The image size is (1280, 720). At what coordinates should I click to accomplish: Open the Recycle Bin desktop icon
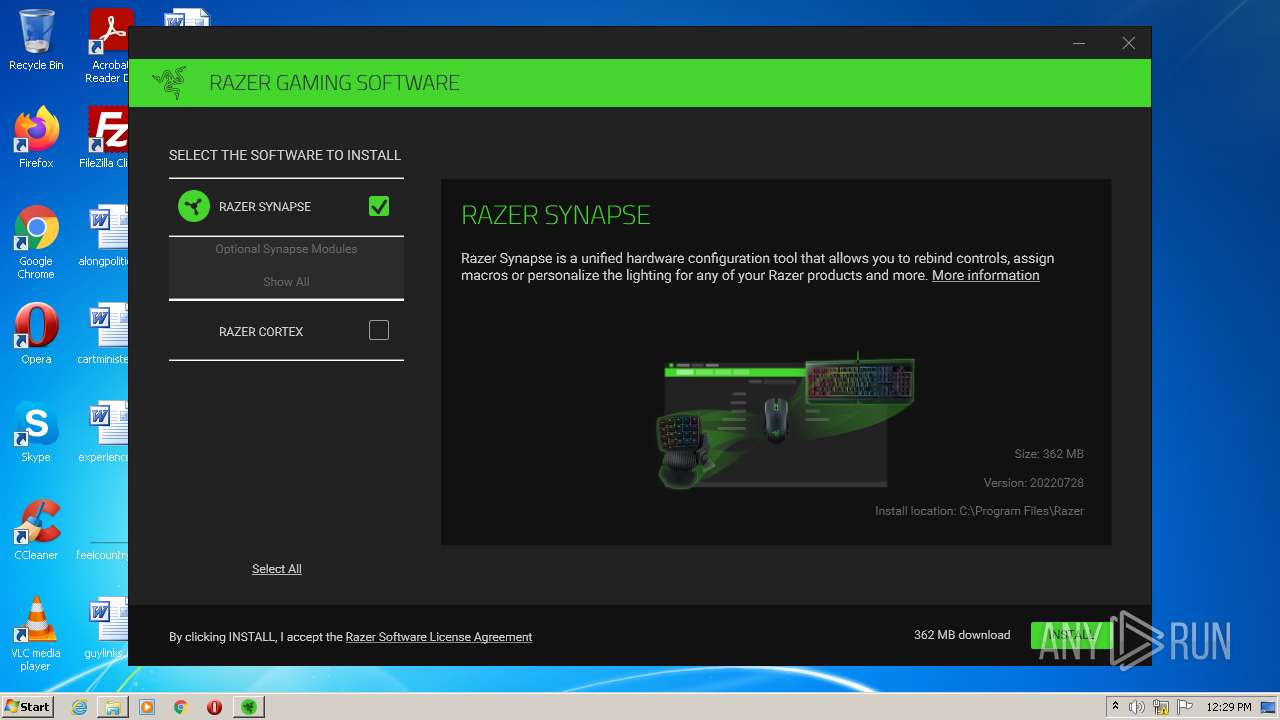coord(36,40)
